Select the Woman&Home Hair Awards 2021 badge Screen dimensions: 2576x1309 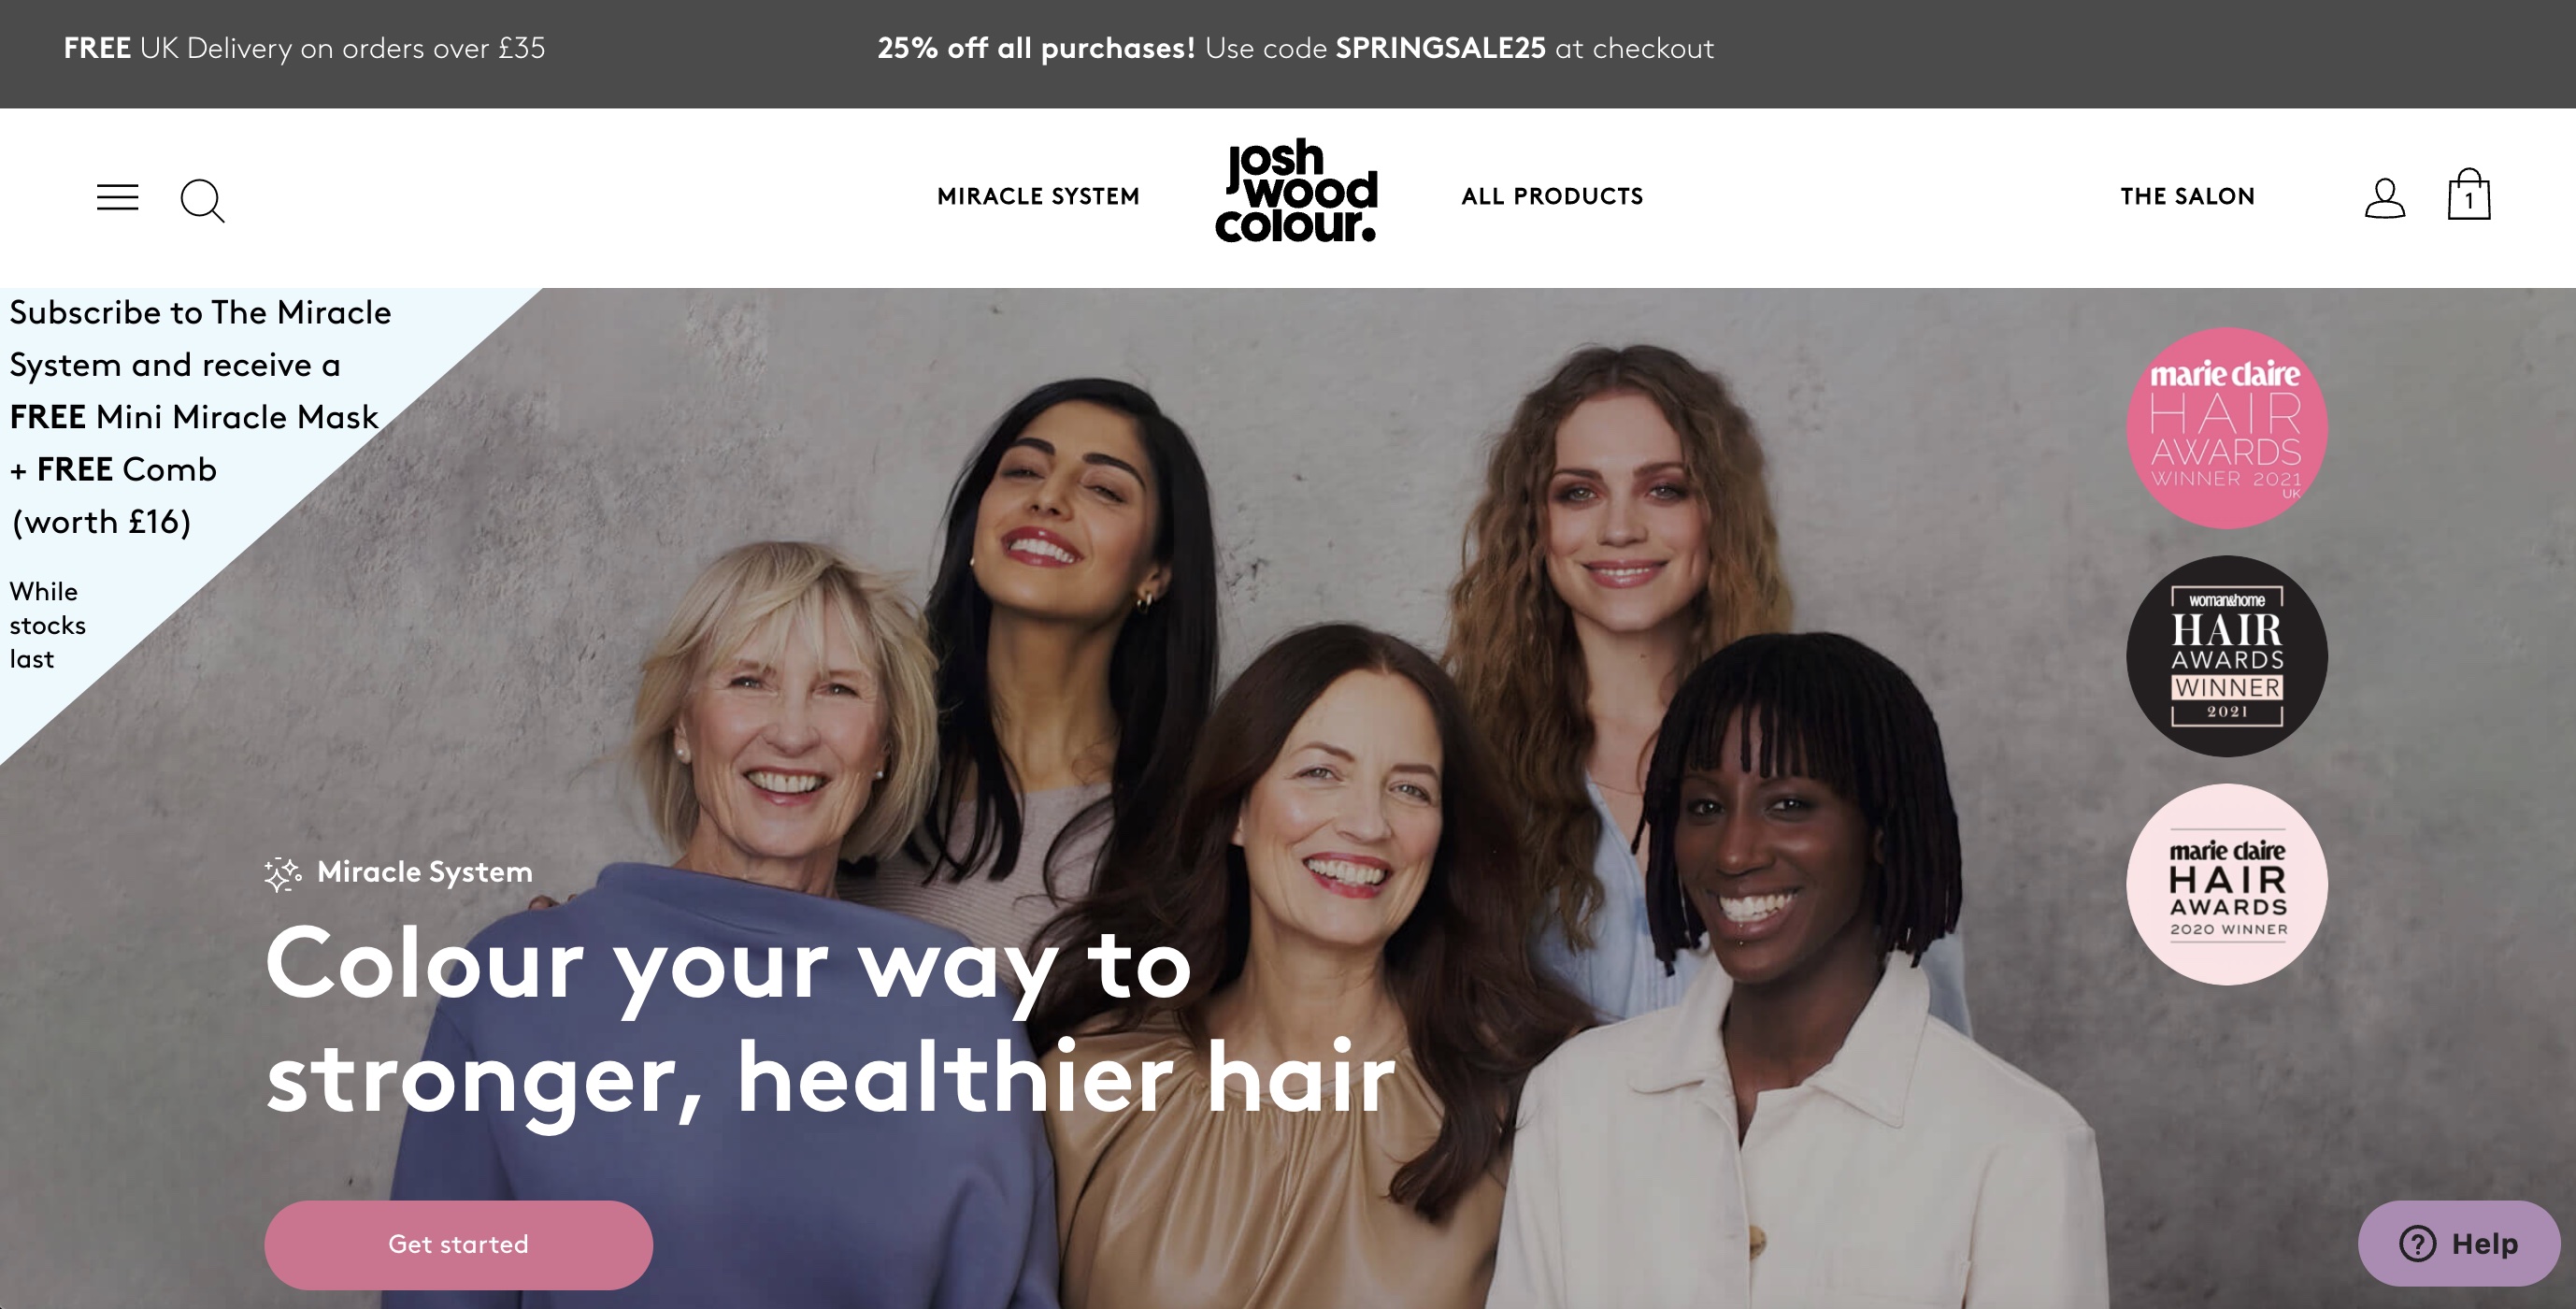pyautogui.click(x=2226, y=656)
